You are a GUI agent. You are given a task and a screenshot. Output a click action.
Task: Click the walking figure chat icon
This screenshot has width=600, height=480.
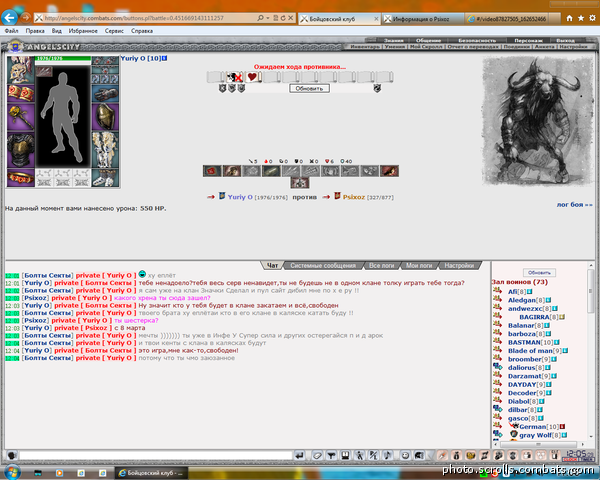tap(359, 455)
